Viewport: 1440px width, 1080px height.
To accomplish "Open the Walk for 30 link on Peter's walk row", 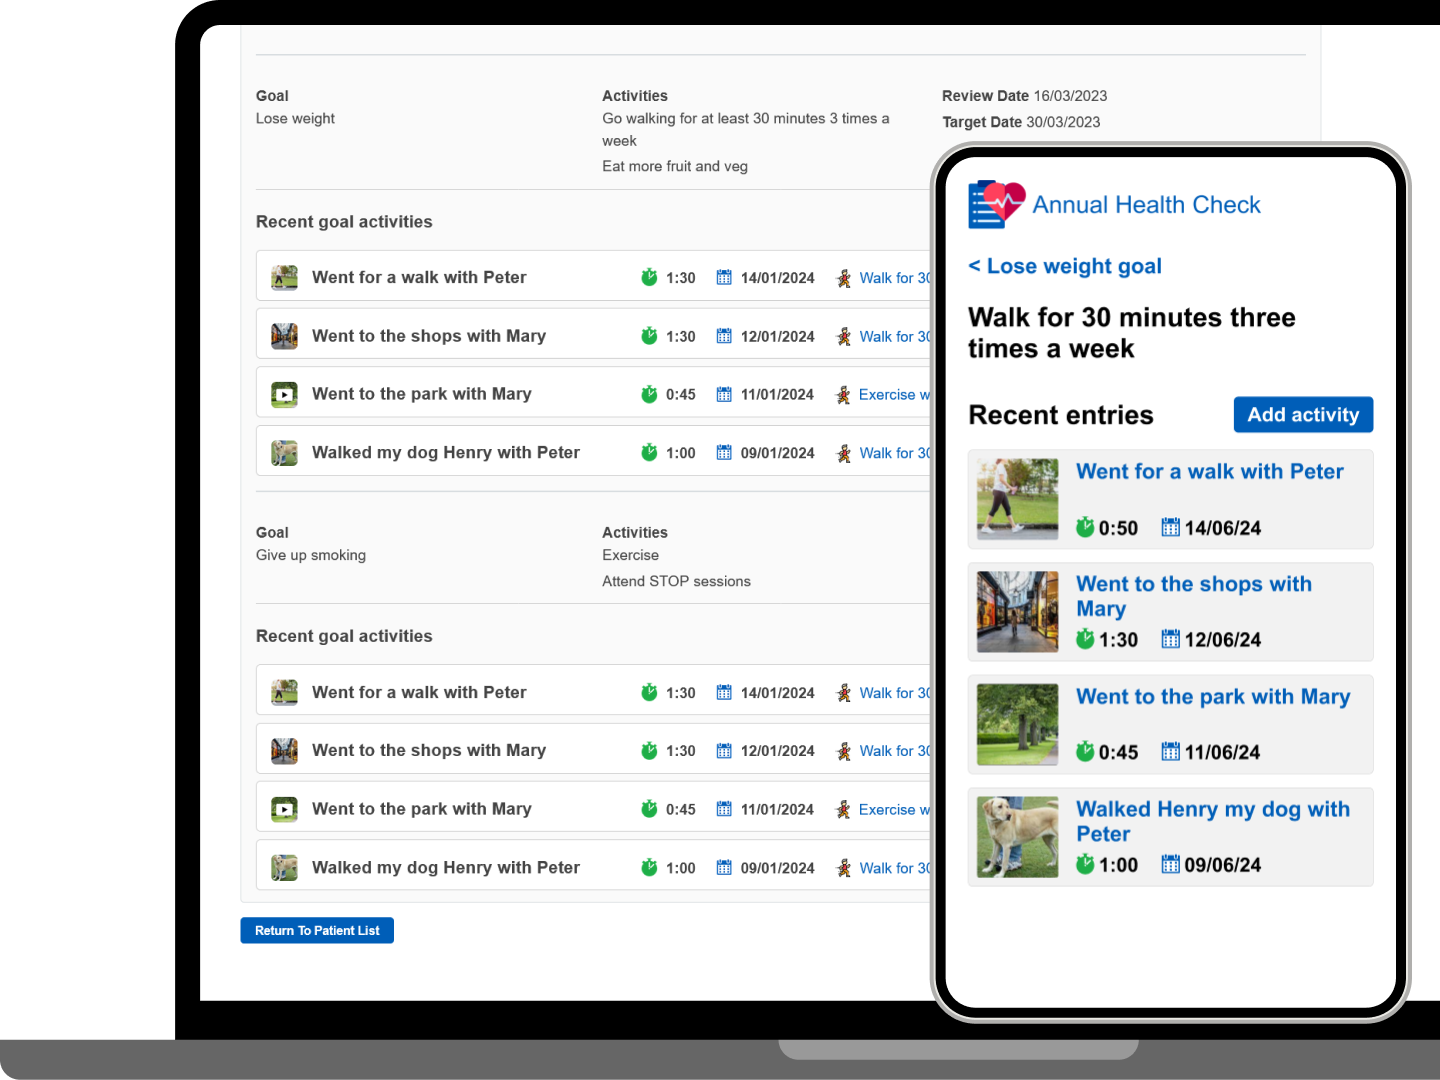I will point(893,277).
